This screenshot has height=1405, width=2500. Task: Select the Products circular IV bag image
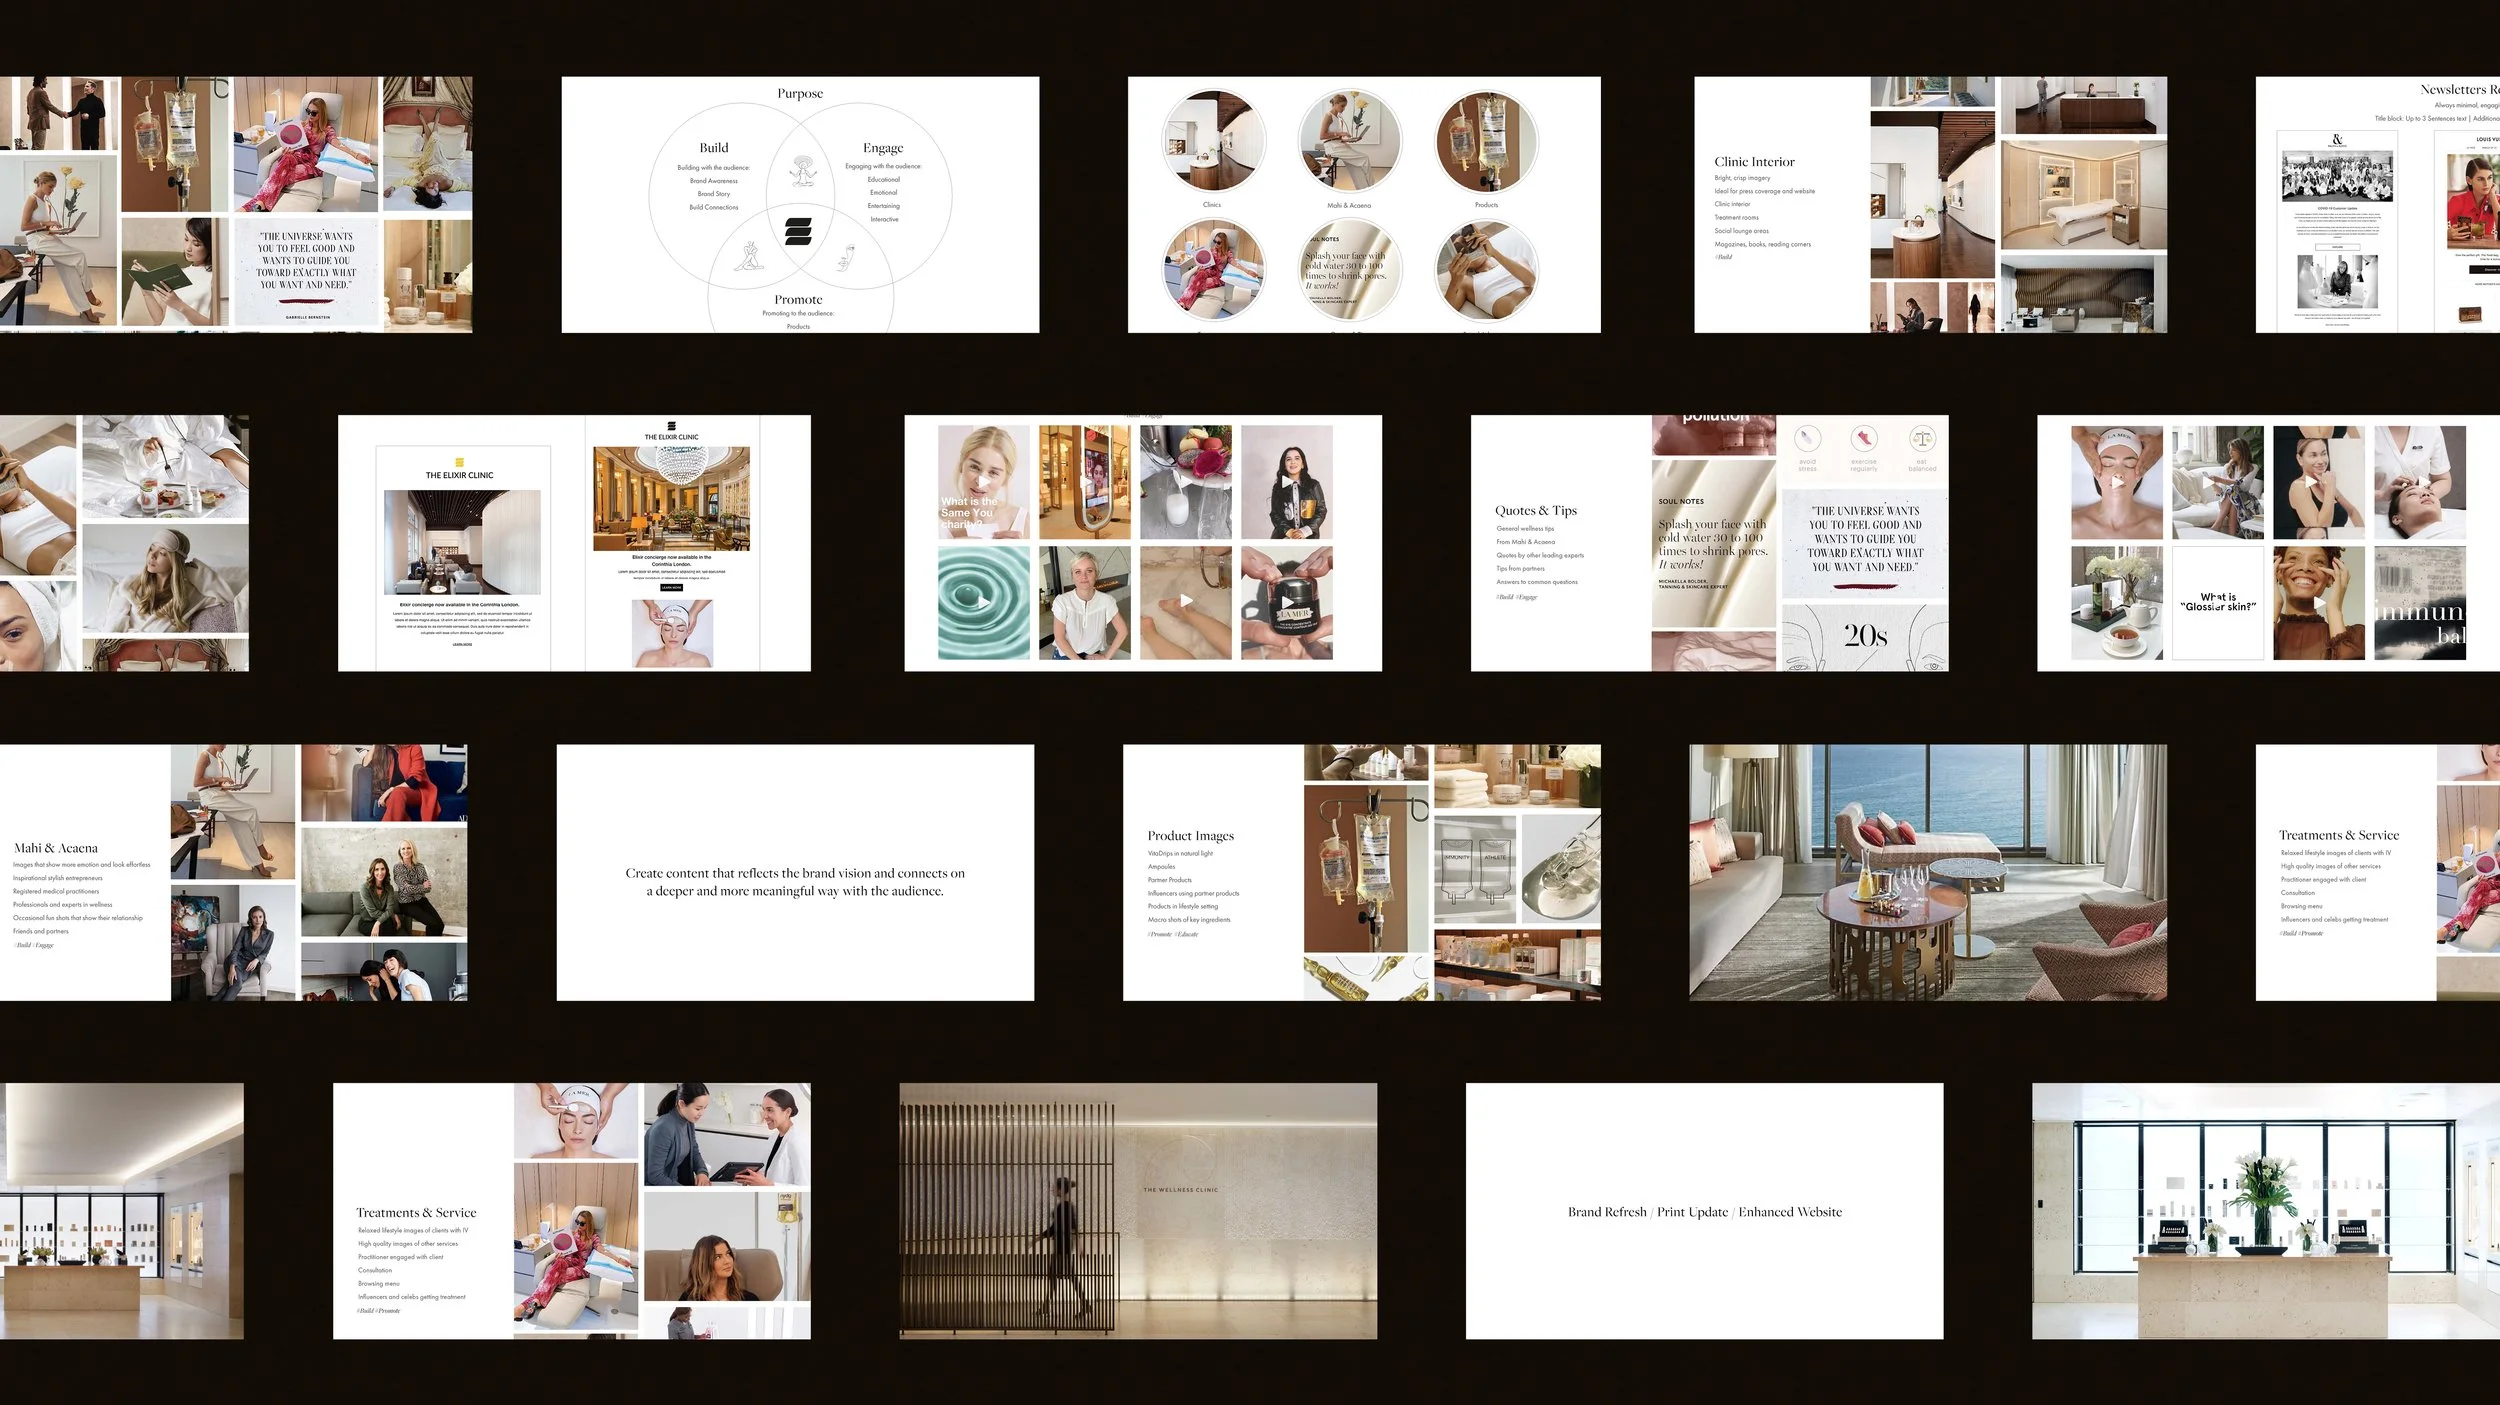pyautogui.click(x=1486, y=141)
